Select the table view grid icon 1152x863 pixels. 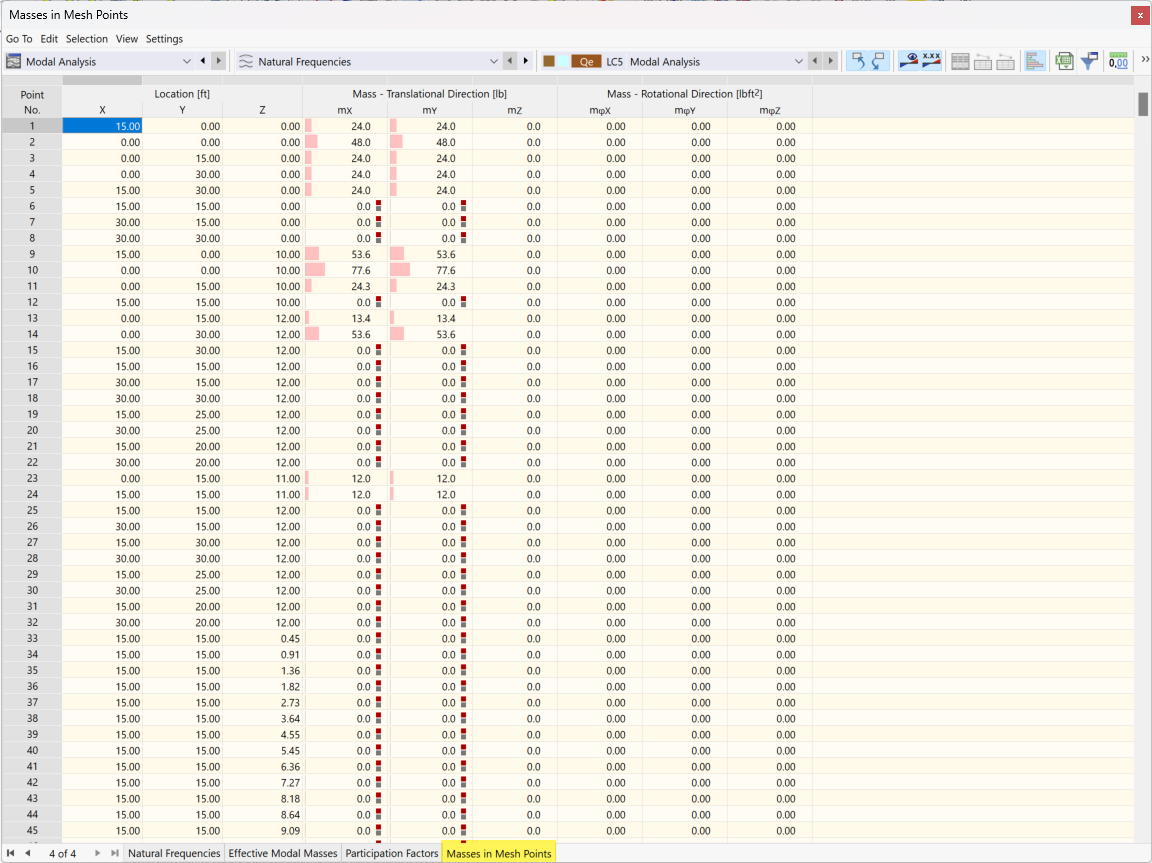960,61
